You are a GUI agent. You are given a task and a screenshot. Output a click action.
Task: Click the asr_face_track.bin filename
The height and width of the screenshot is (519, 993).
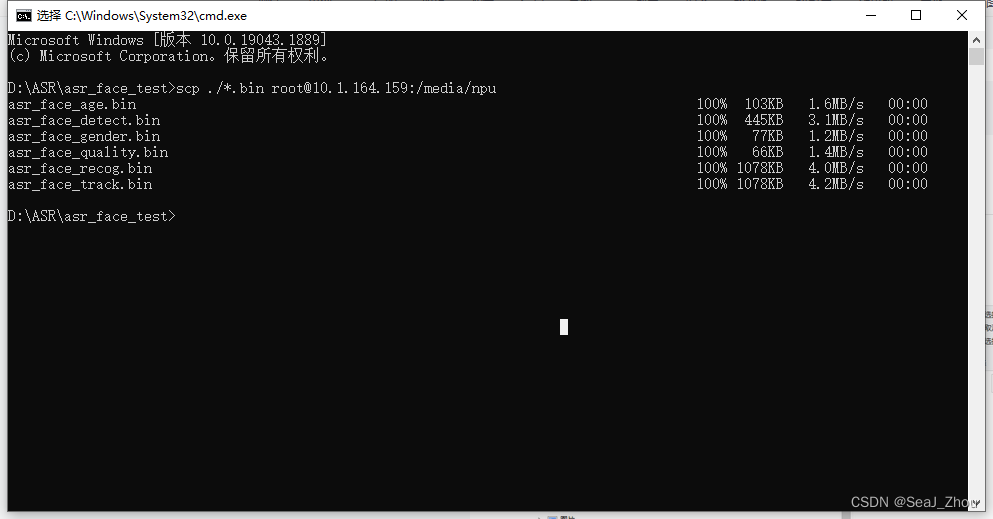coord(80,184)
